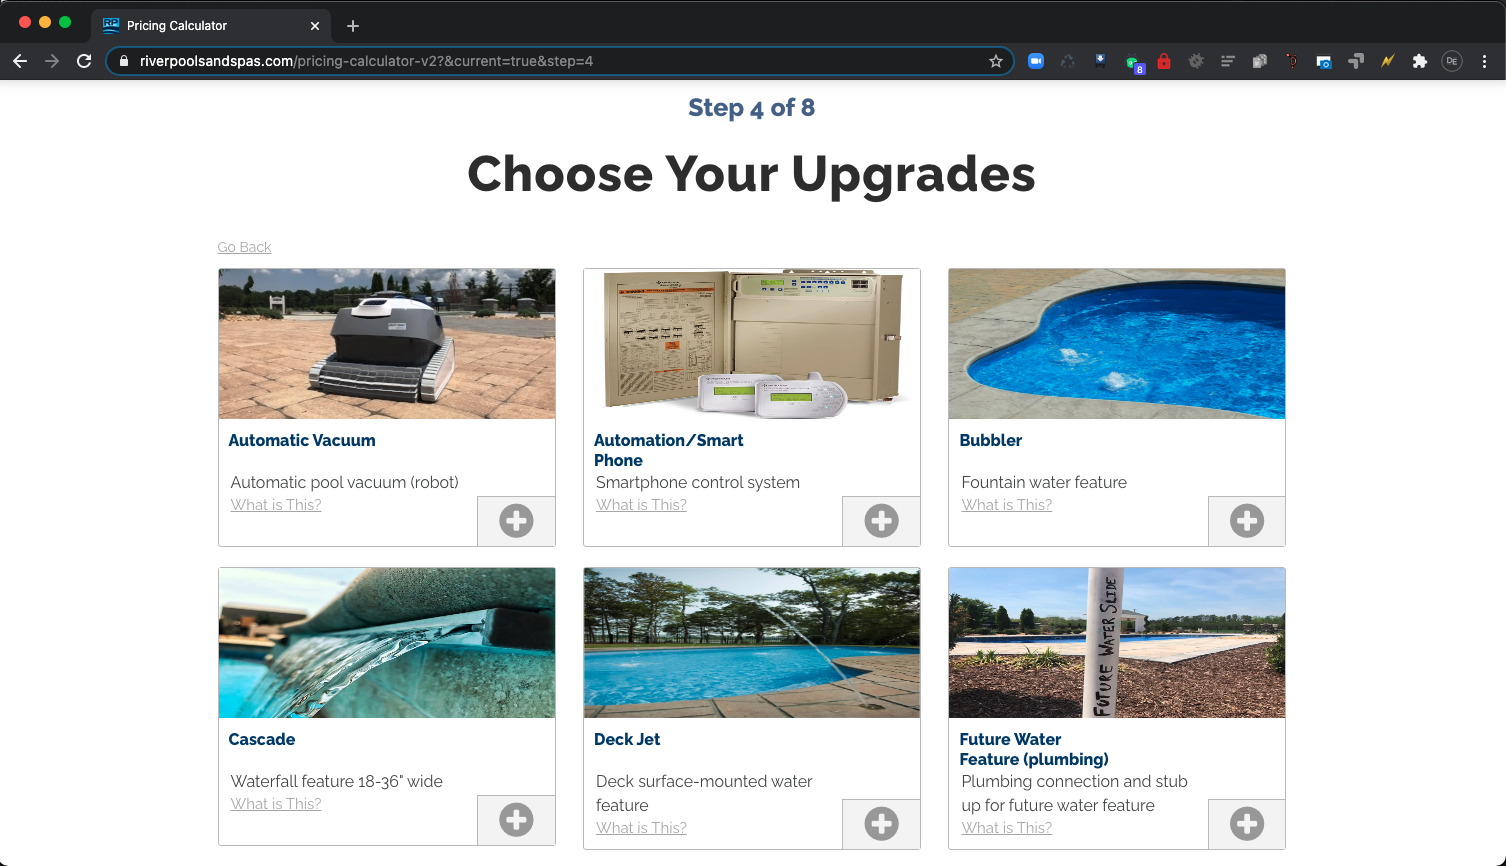This screenshot has height=866, width=1506.
Task: Click the 'Step 4 of 8' text
Action: 752,108
